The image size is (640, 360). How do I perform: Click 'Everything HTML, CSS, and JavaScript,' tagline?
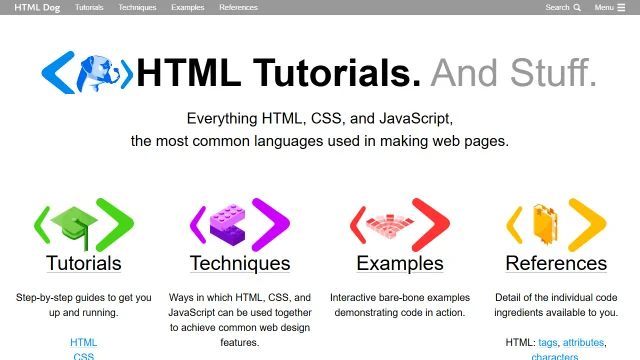coord(320,118)
